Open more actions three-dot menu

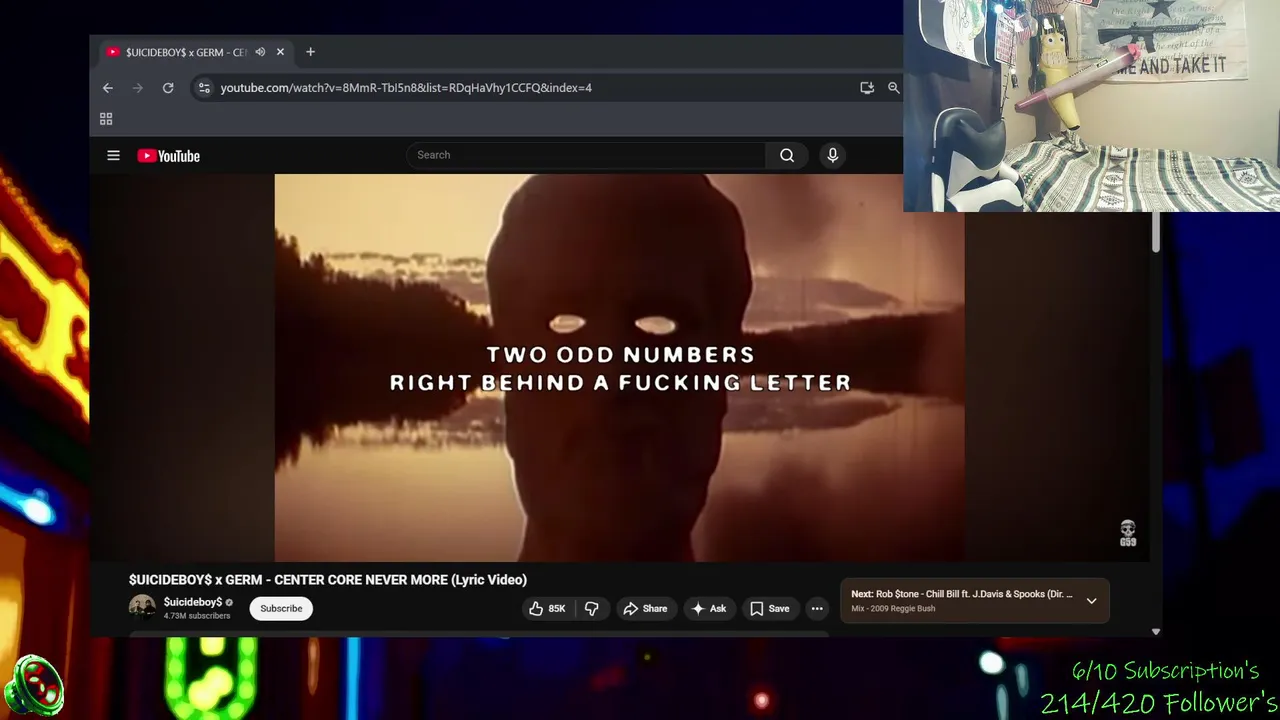(817, 608)
